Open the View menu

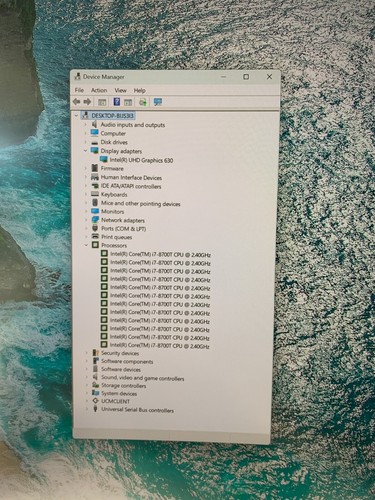coord(120,90)
